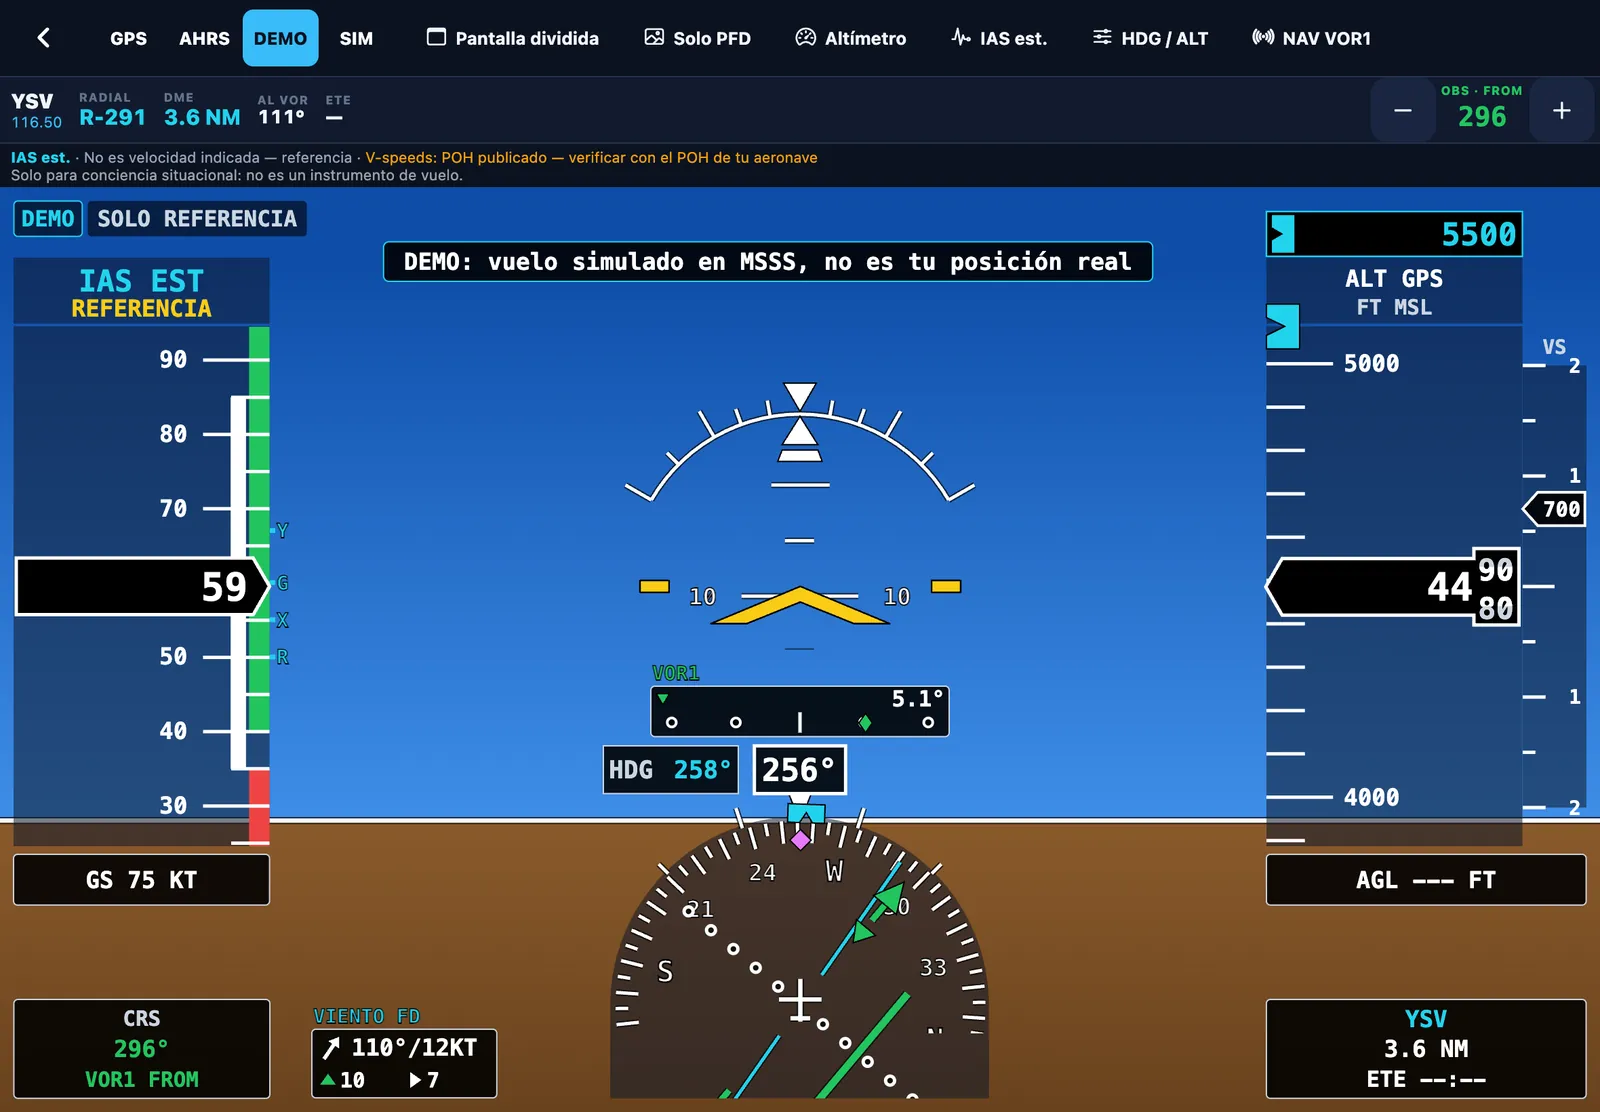Tap the YSV 116.50 station identifier
Screen dimensions: 1600x1112
pos(36,110)
